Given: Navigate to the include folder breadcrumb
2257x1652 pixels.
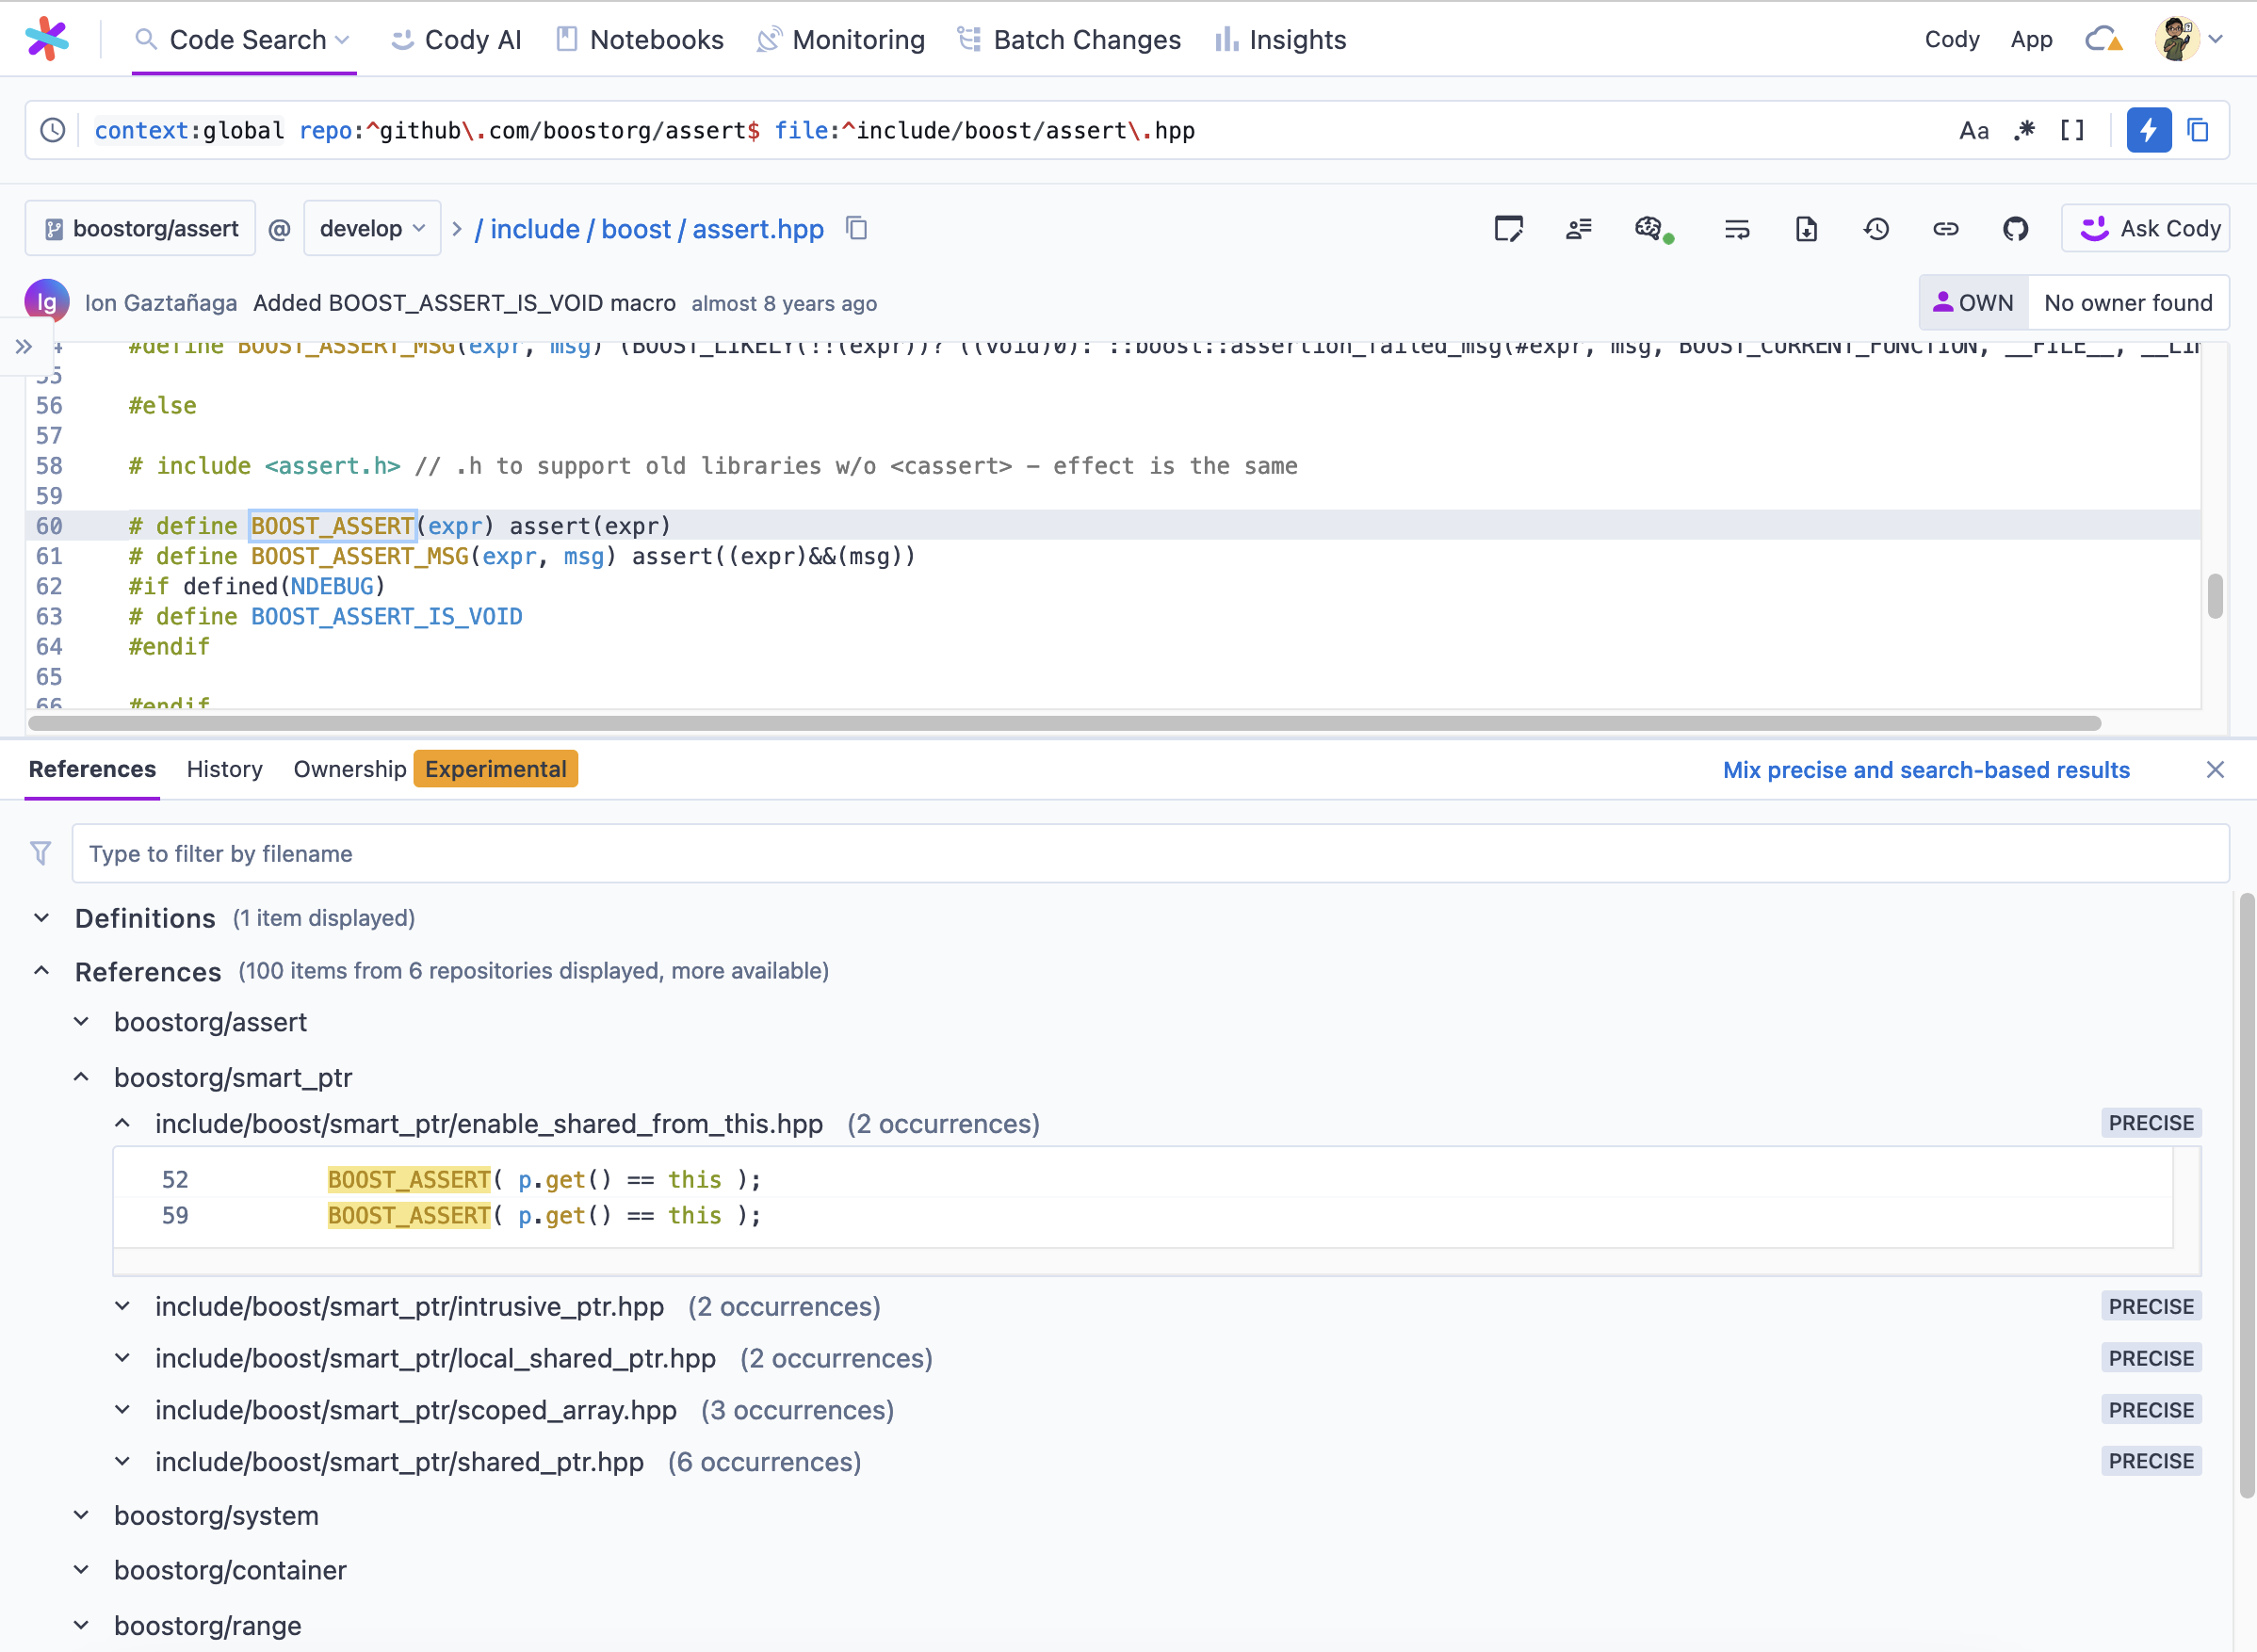Looking at the screenshot, I should (534, 229).
